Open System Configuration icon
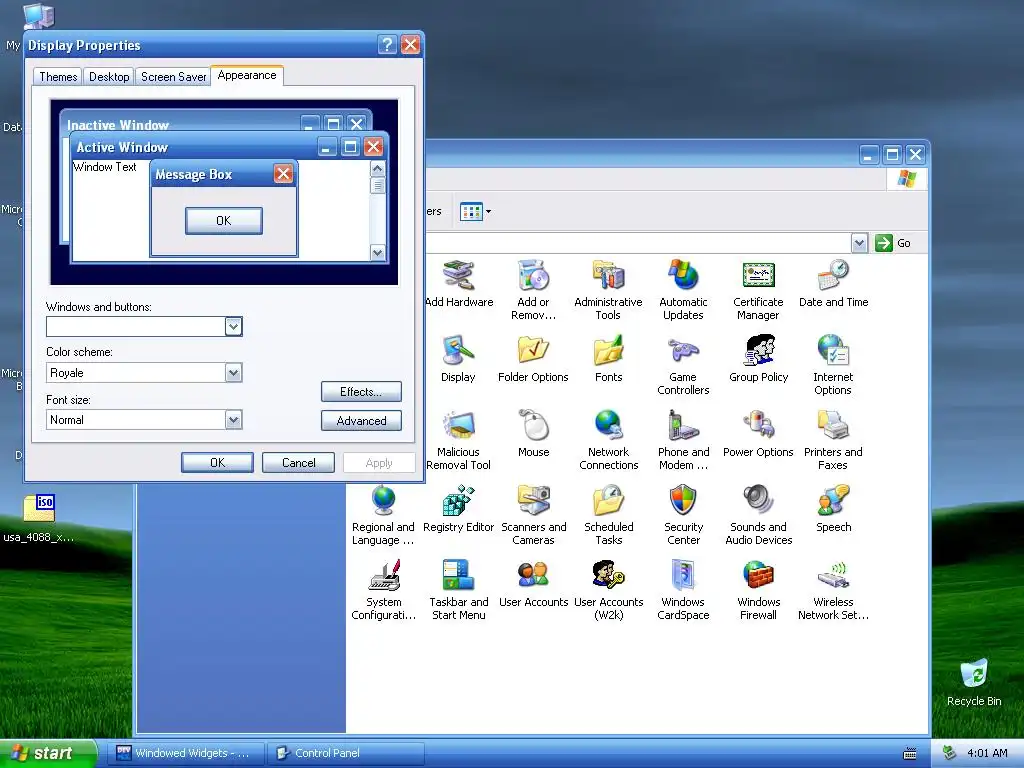 tap(383, 590)
